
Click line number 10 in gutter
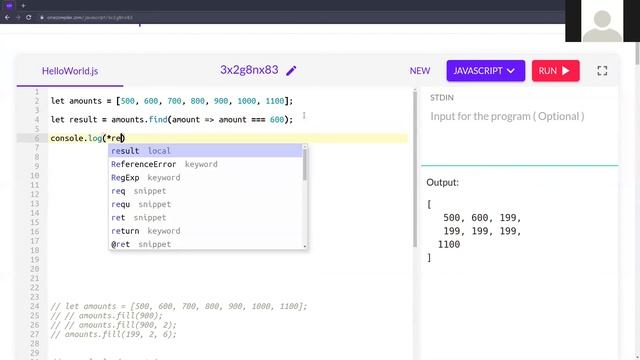(x=34, y=176)
